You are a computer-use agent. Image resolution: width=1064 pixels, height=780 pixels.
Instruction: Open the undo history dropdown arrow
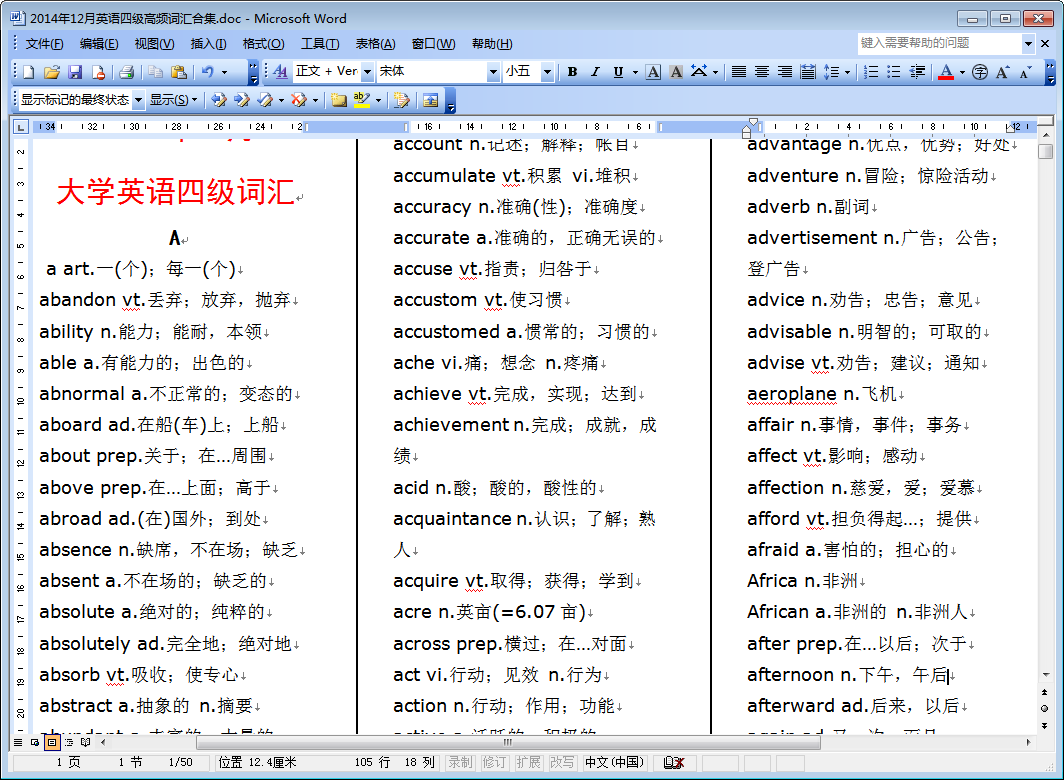point(225,72)
